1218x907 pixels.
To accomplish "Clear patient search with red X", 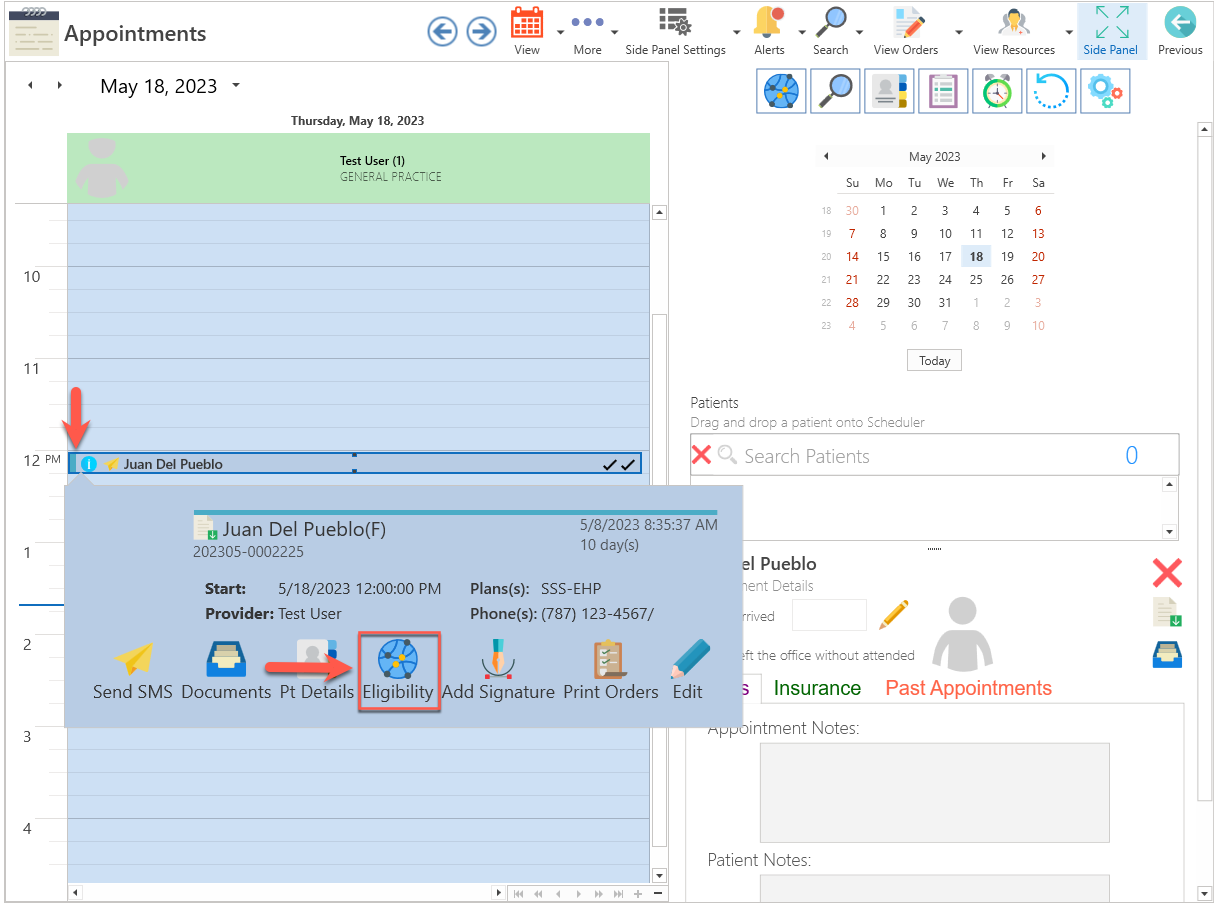I will 702,455.
